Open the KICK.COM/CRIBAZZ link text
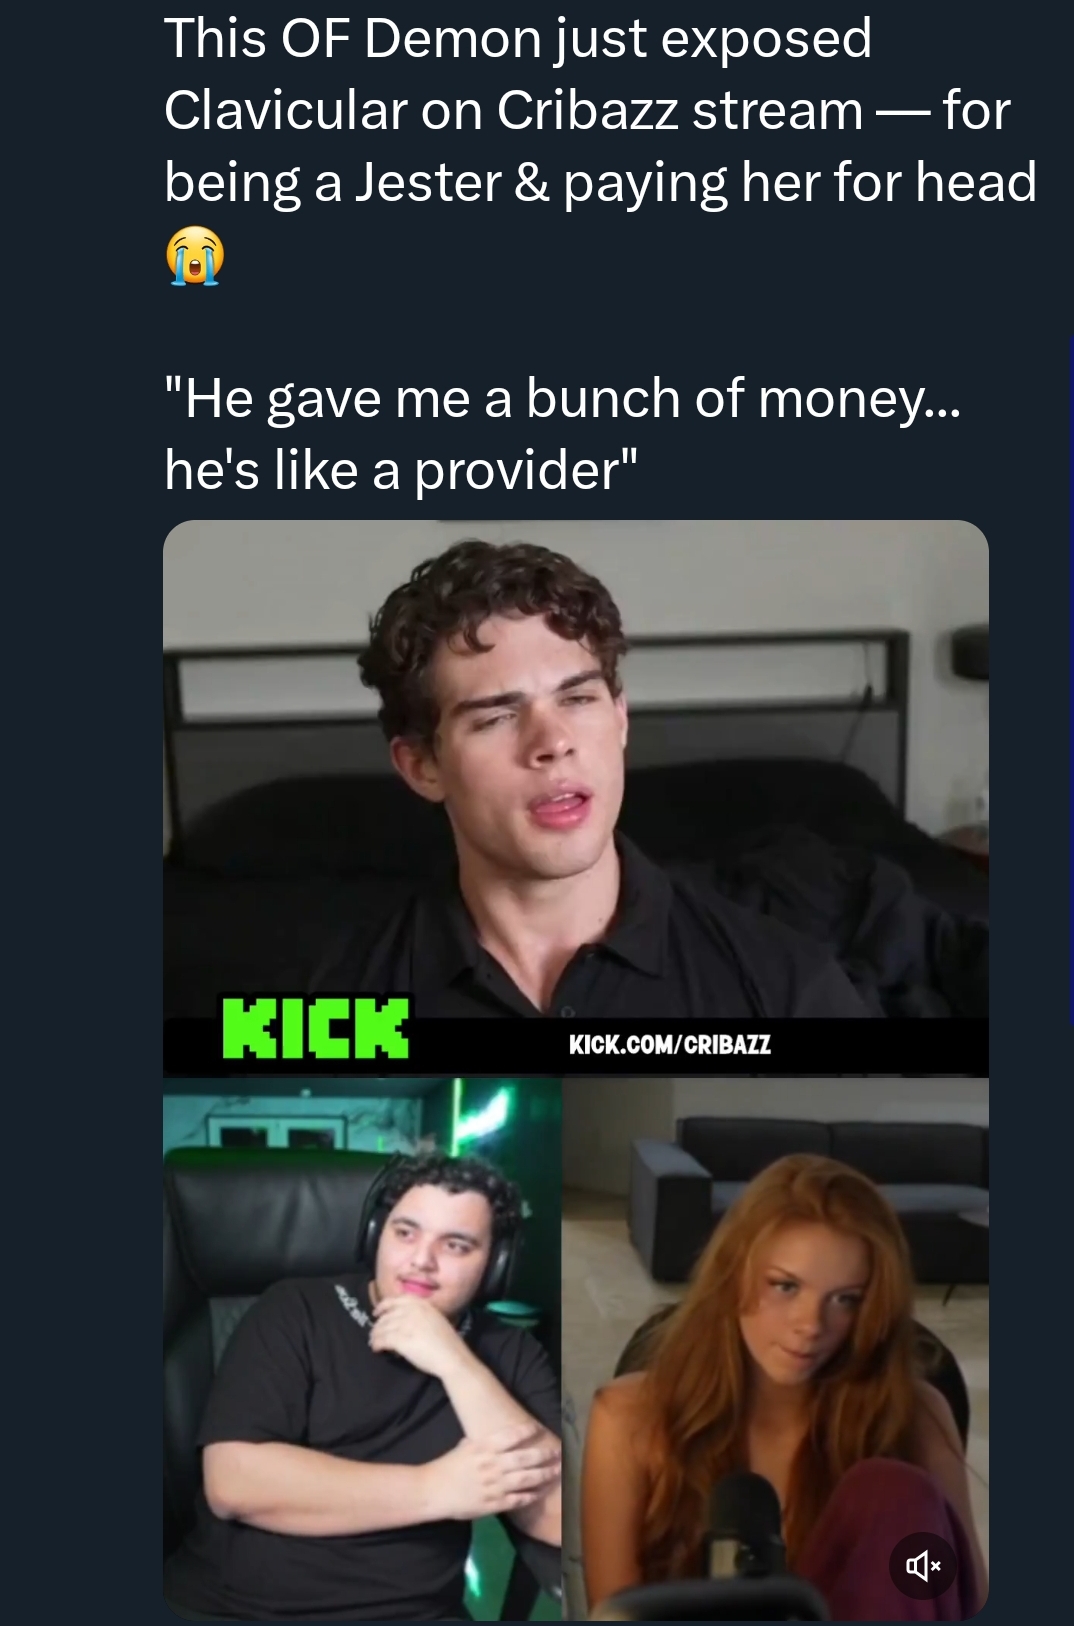This screenshot has height=1626, width=1074. click(670, 1045)
